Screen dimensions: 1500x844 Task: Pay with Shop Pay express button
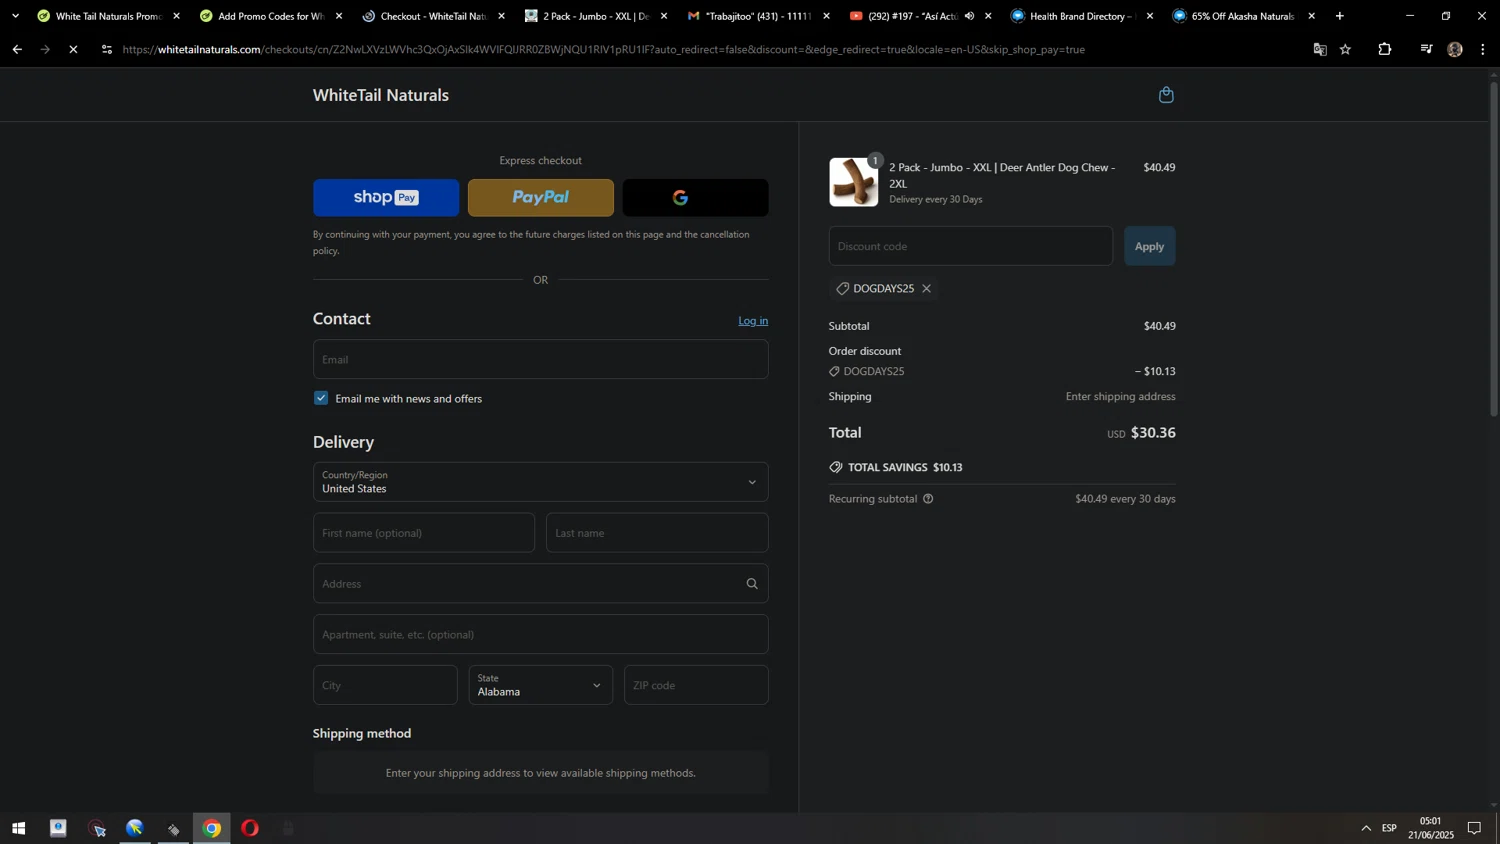tap(386, 198)
